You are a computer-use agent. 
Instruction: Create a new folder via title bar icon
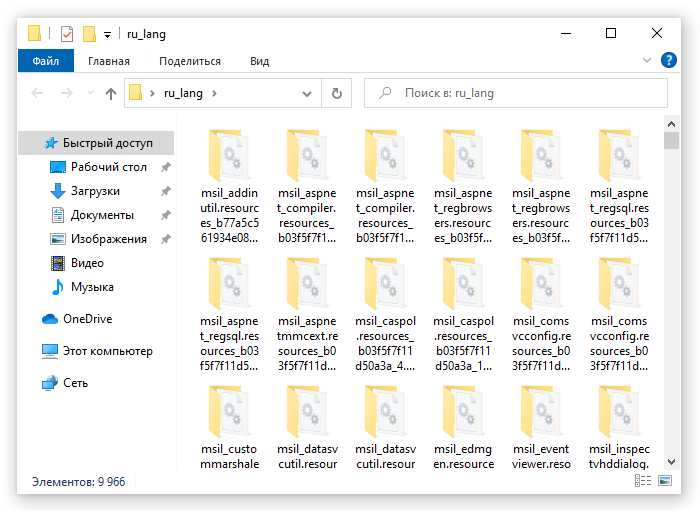click(x=89, y=33)
